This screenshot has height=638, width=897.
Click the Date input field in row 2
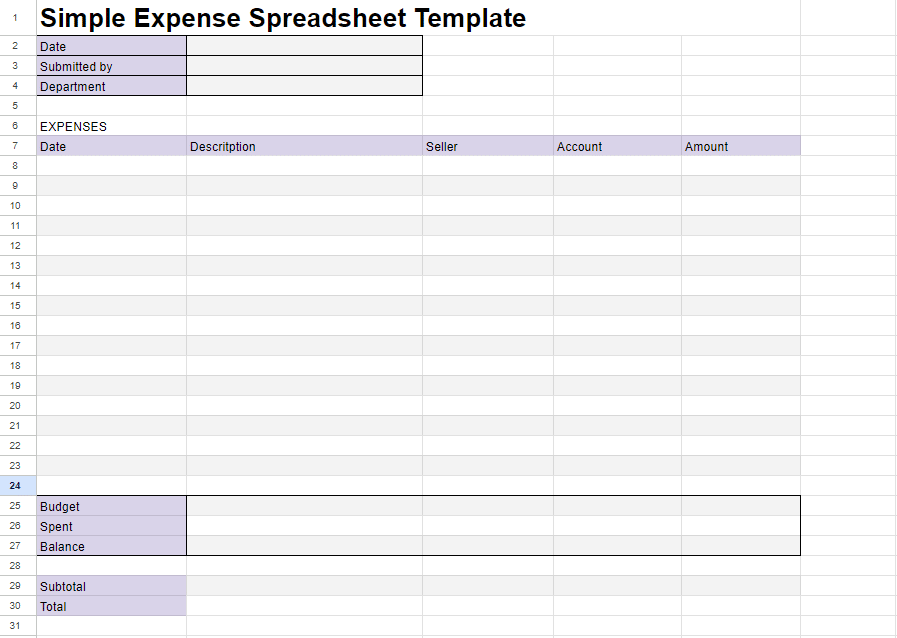304,46
